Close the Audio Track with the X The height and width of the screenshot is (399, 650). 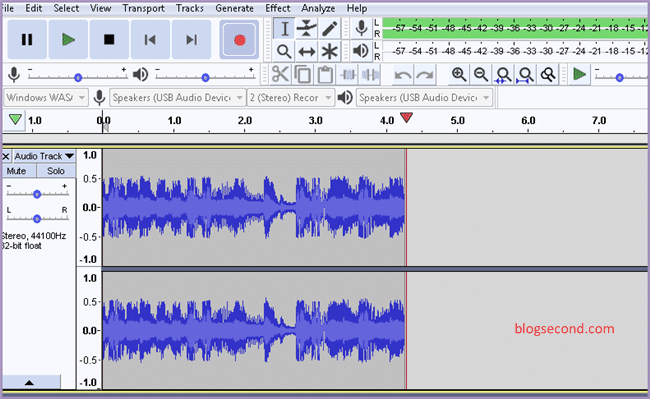(6, 156)
